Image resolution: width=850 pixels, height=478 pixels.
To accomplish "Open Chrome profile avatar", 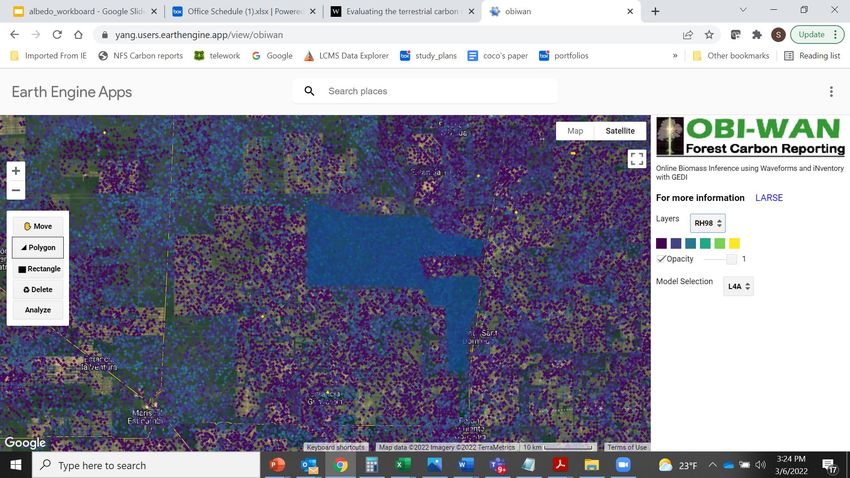I will [778, 35].
